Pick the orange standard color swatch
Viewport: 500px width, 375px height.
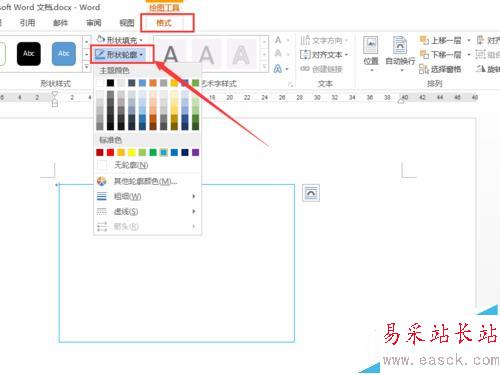coord(121,152)
